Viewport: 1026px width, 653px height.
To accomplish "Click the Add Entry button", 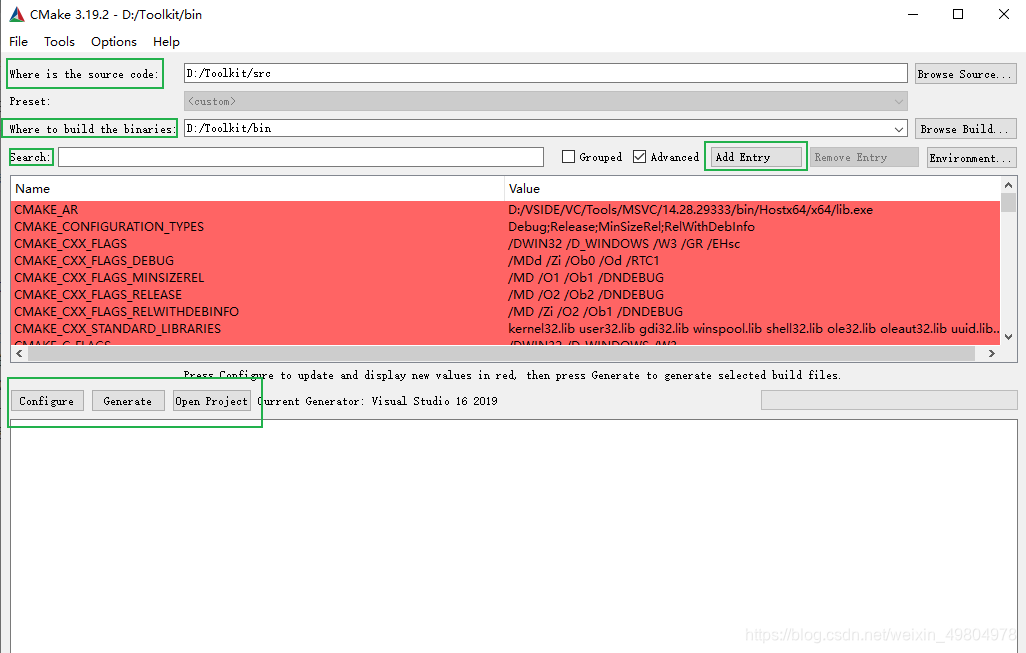I will pyautogui.click(x=756, y=157).
